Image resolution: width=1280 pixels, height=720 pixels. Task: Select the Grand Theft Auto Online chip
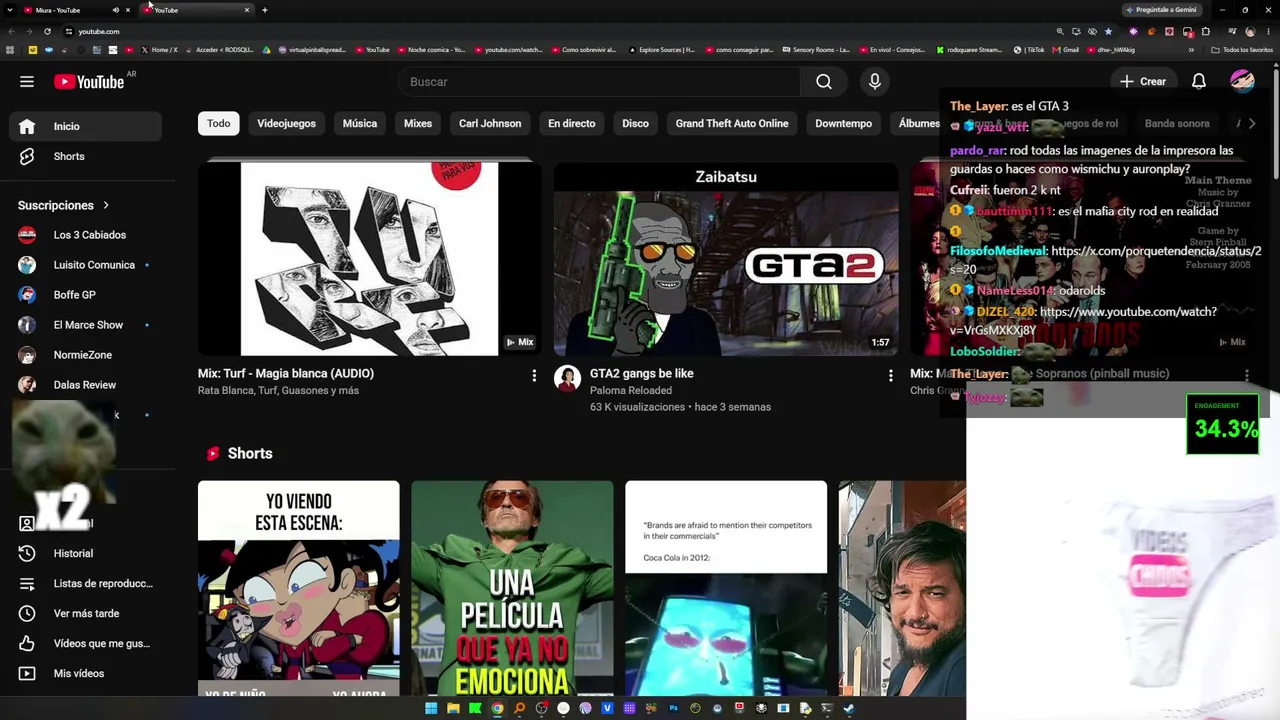pyautogui.click(x=732, y=123)
